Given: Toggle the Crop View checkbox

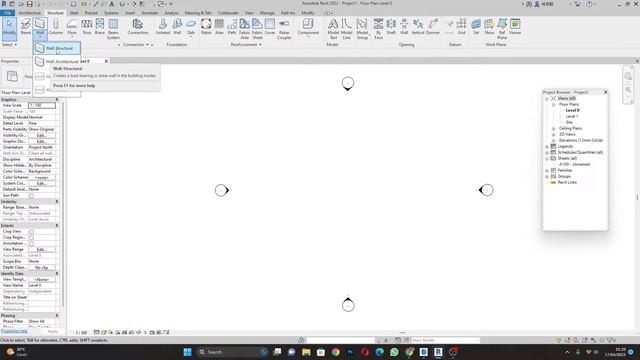Looking at the screenshot, I should pyautogui.click(x=31, y=231).
